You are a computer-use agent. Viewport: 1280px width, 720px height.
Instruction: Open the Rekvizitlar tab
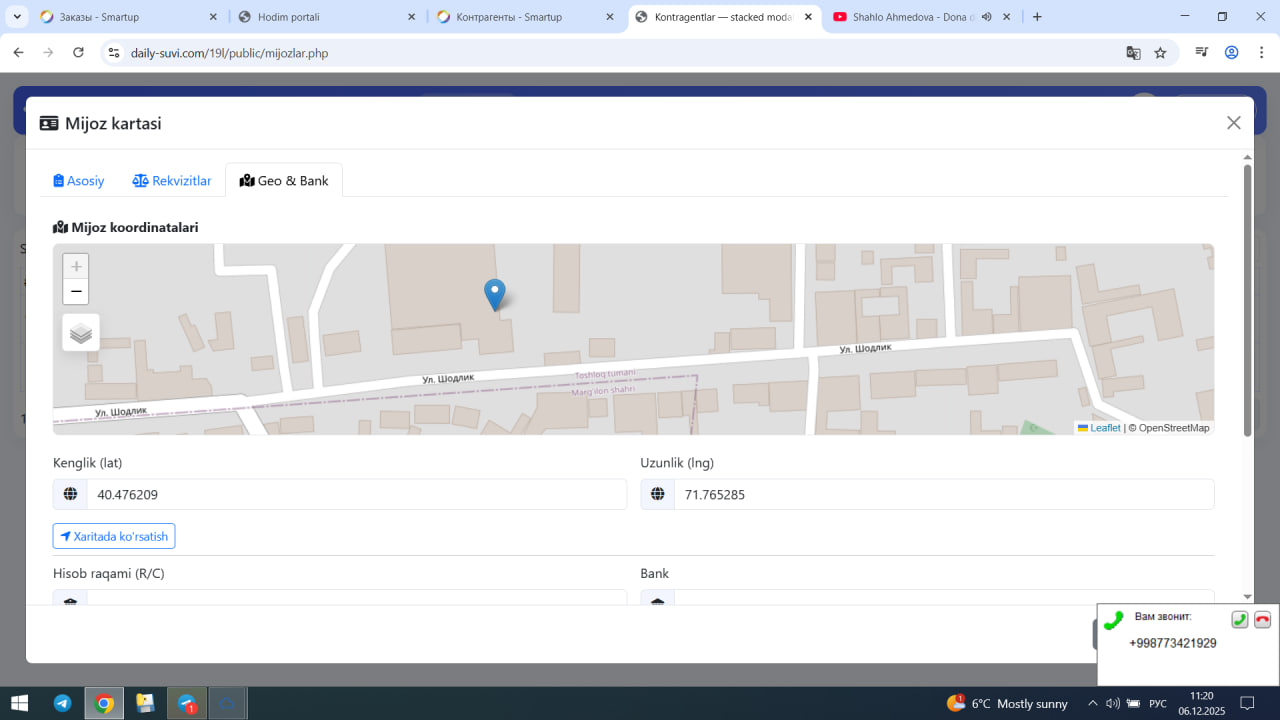pos(172,181)
